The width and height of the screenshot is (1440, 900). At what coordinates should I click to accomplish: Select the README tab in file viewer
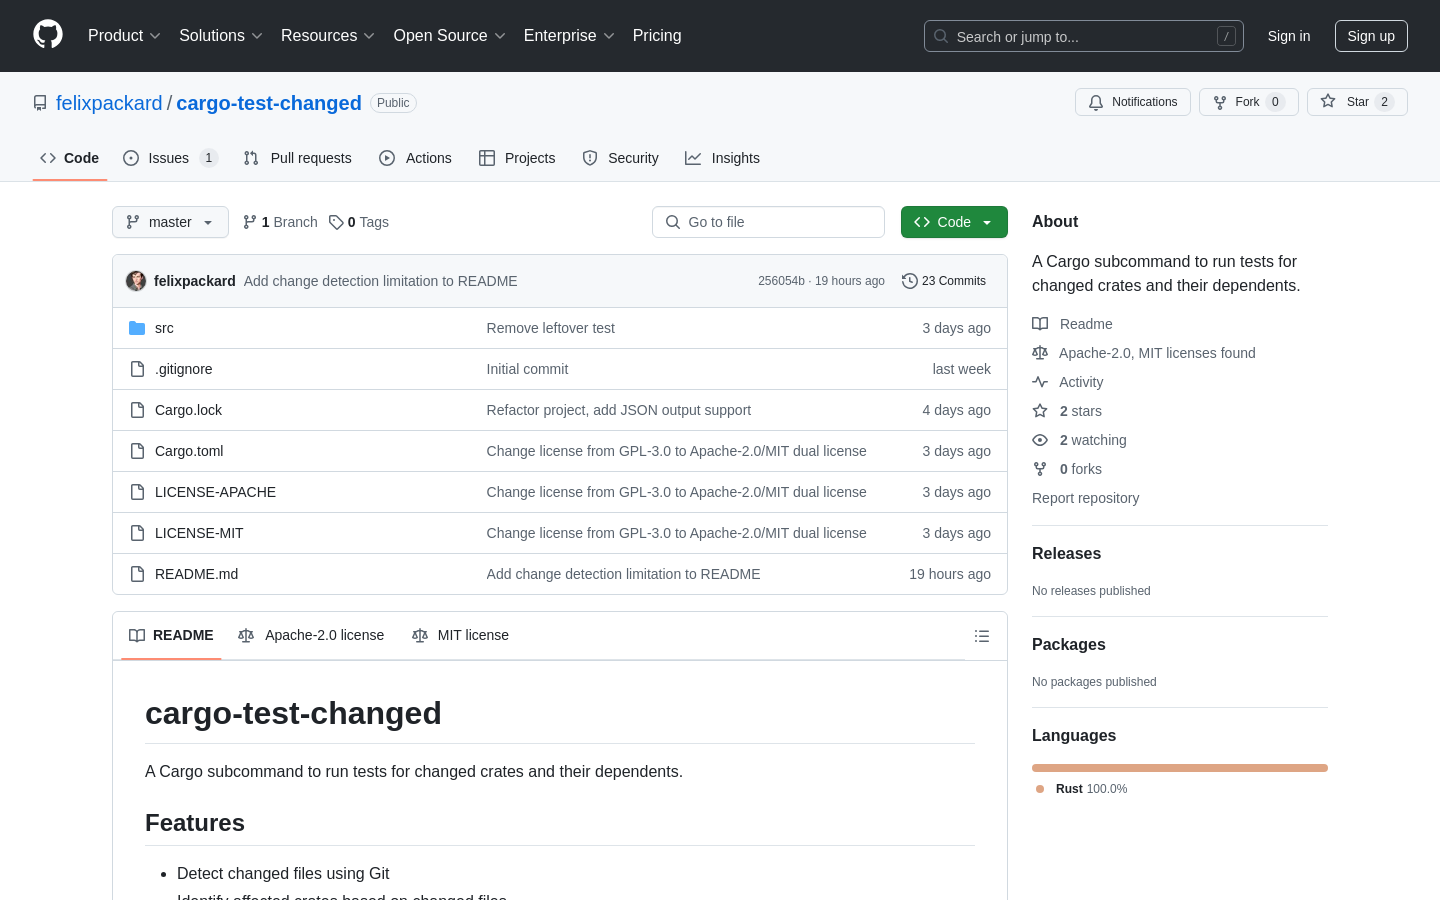pyautogui.click(x=171, y=636)
